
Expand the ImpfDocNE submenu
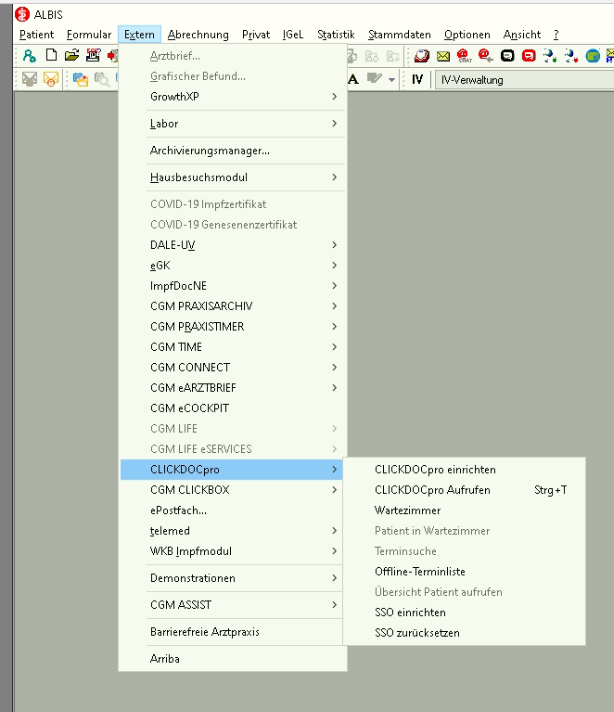coord(233,286)
